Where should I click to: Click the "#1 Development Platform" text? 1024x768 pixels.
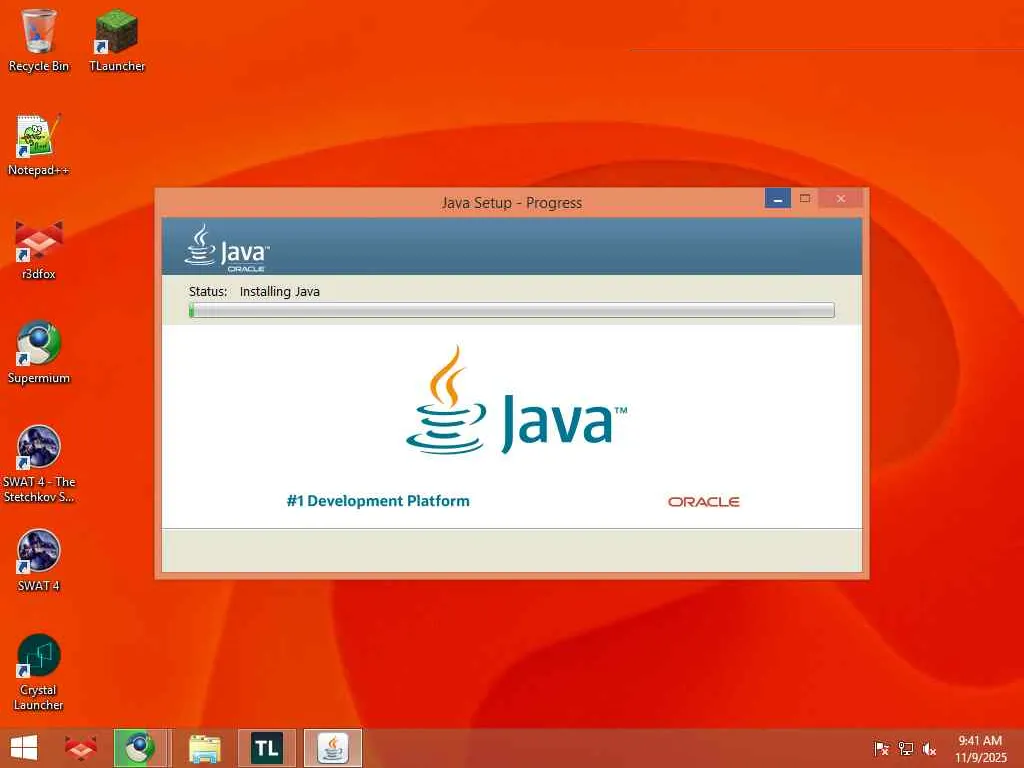378,501
